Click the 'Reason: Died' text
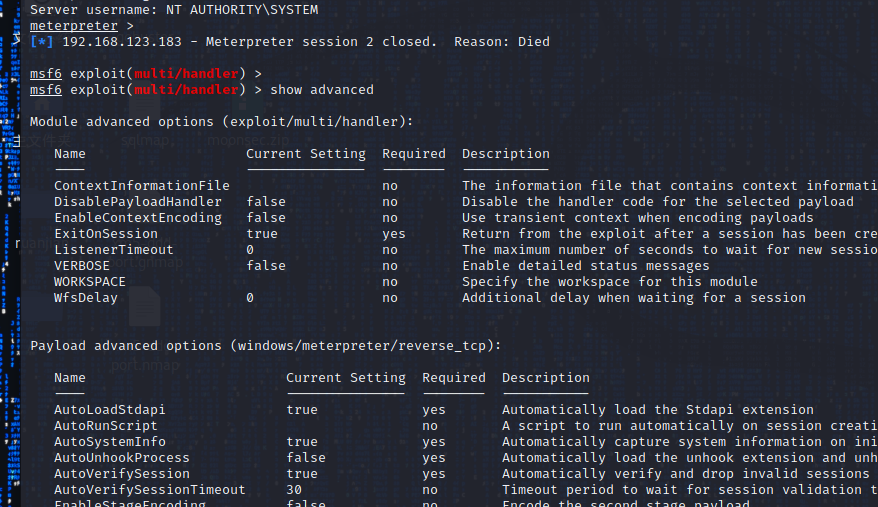Viewport: 878px width, 507px height. pos(502,41)
